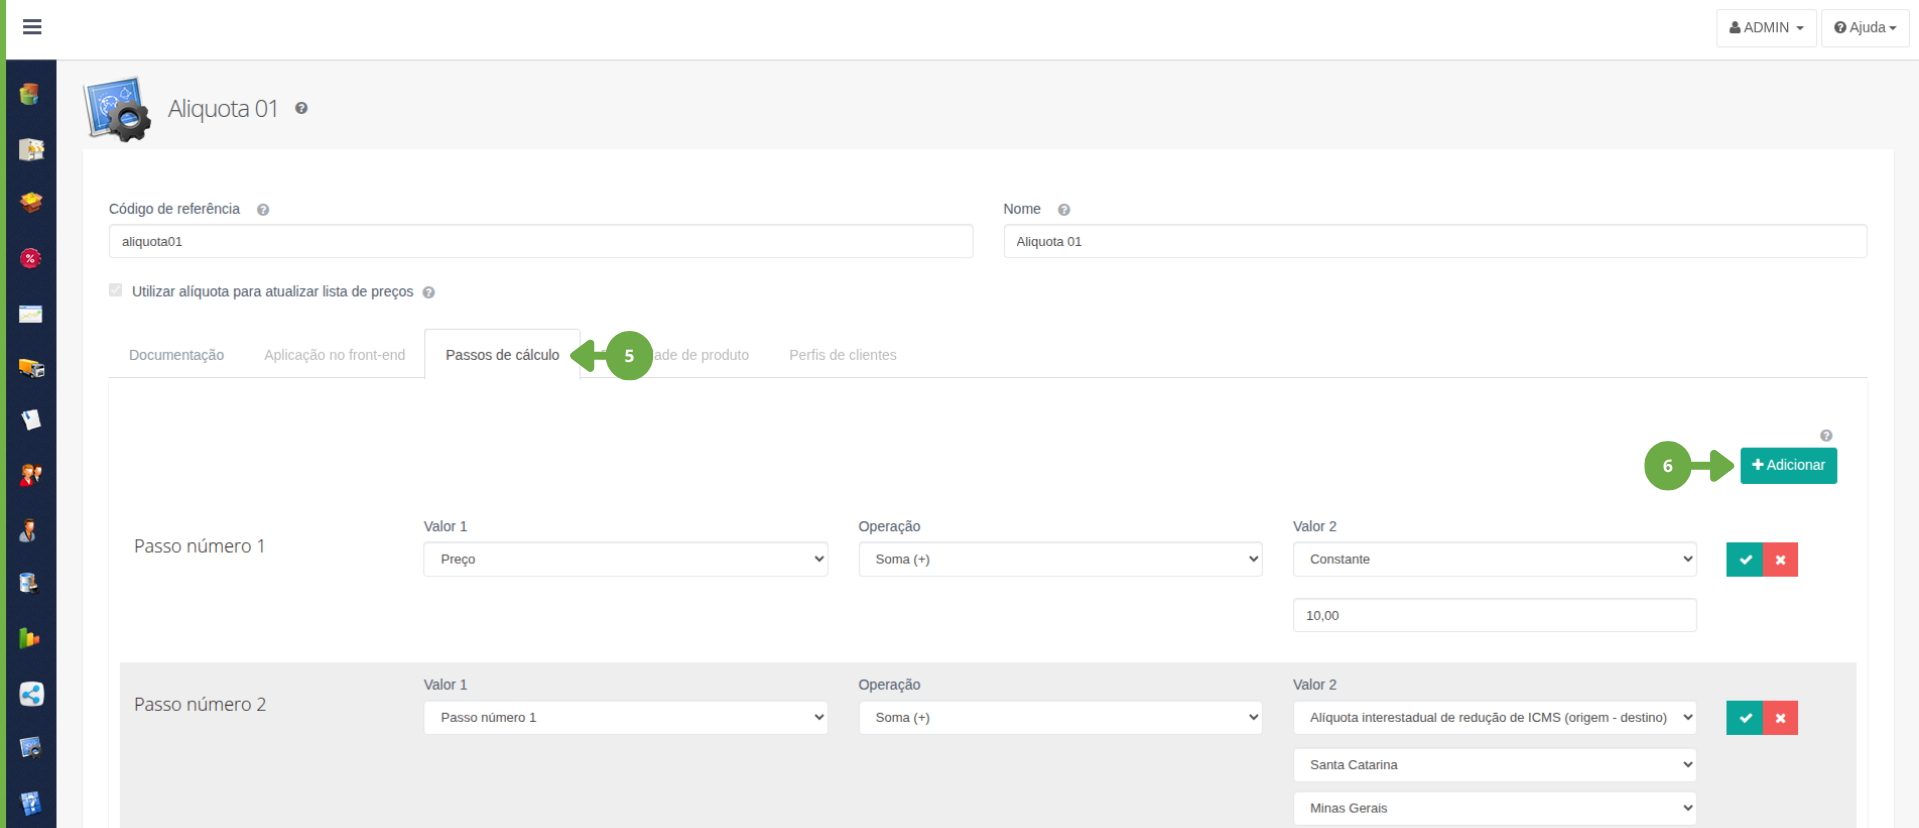Open the share sidebar icon
Viewport: 1919px width, 828px height.
point(31,694)
